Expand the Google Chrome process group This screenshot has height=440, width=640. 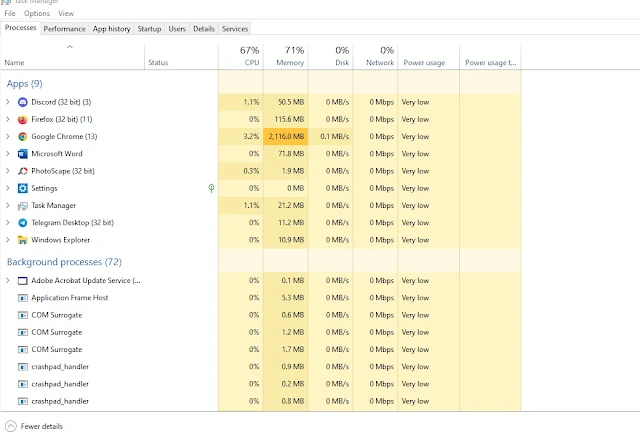pos(8,136)
